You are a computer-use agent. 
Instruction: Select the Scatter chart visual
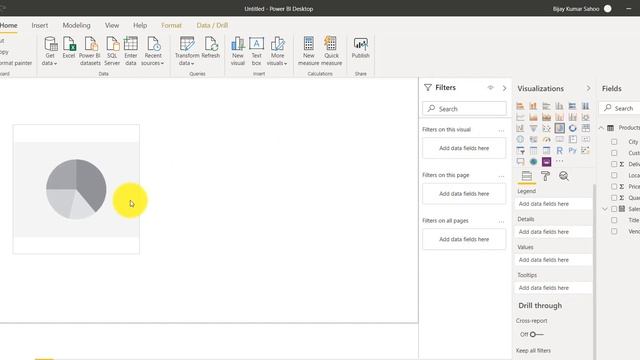point(546,128)
